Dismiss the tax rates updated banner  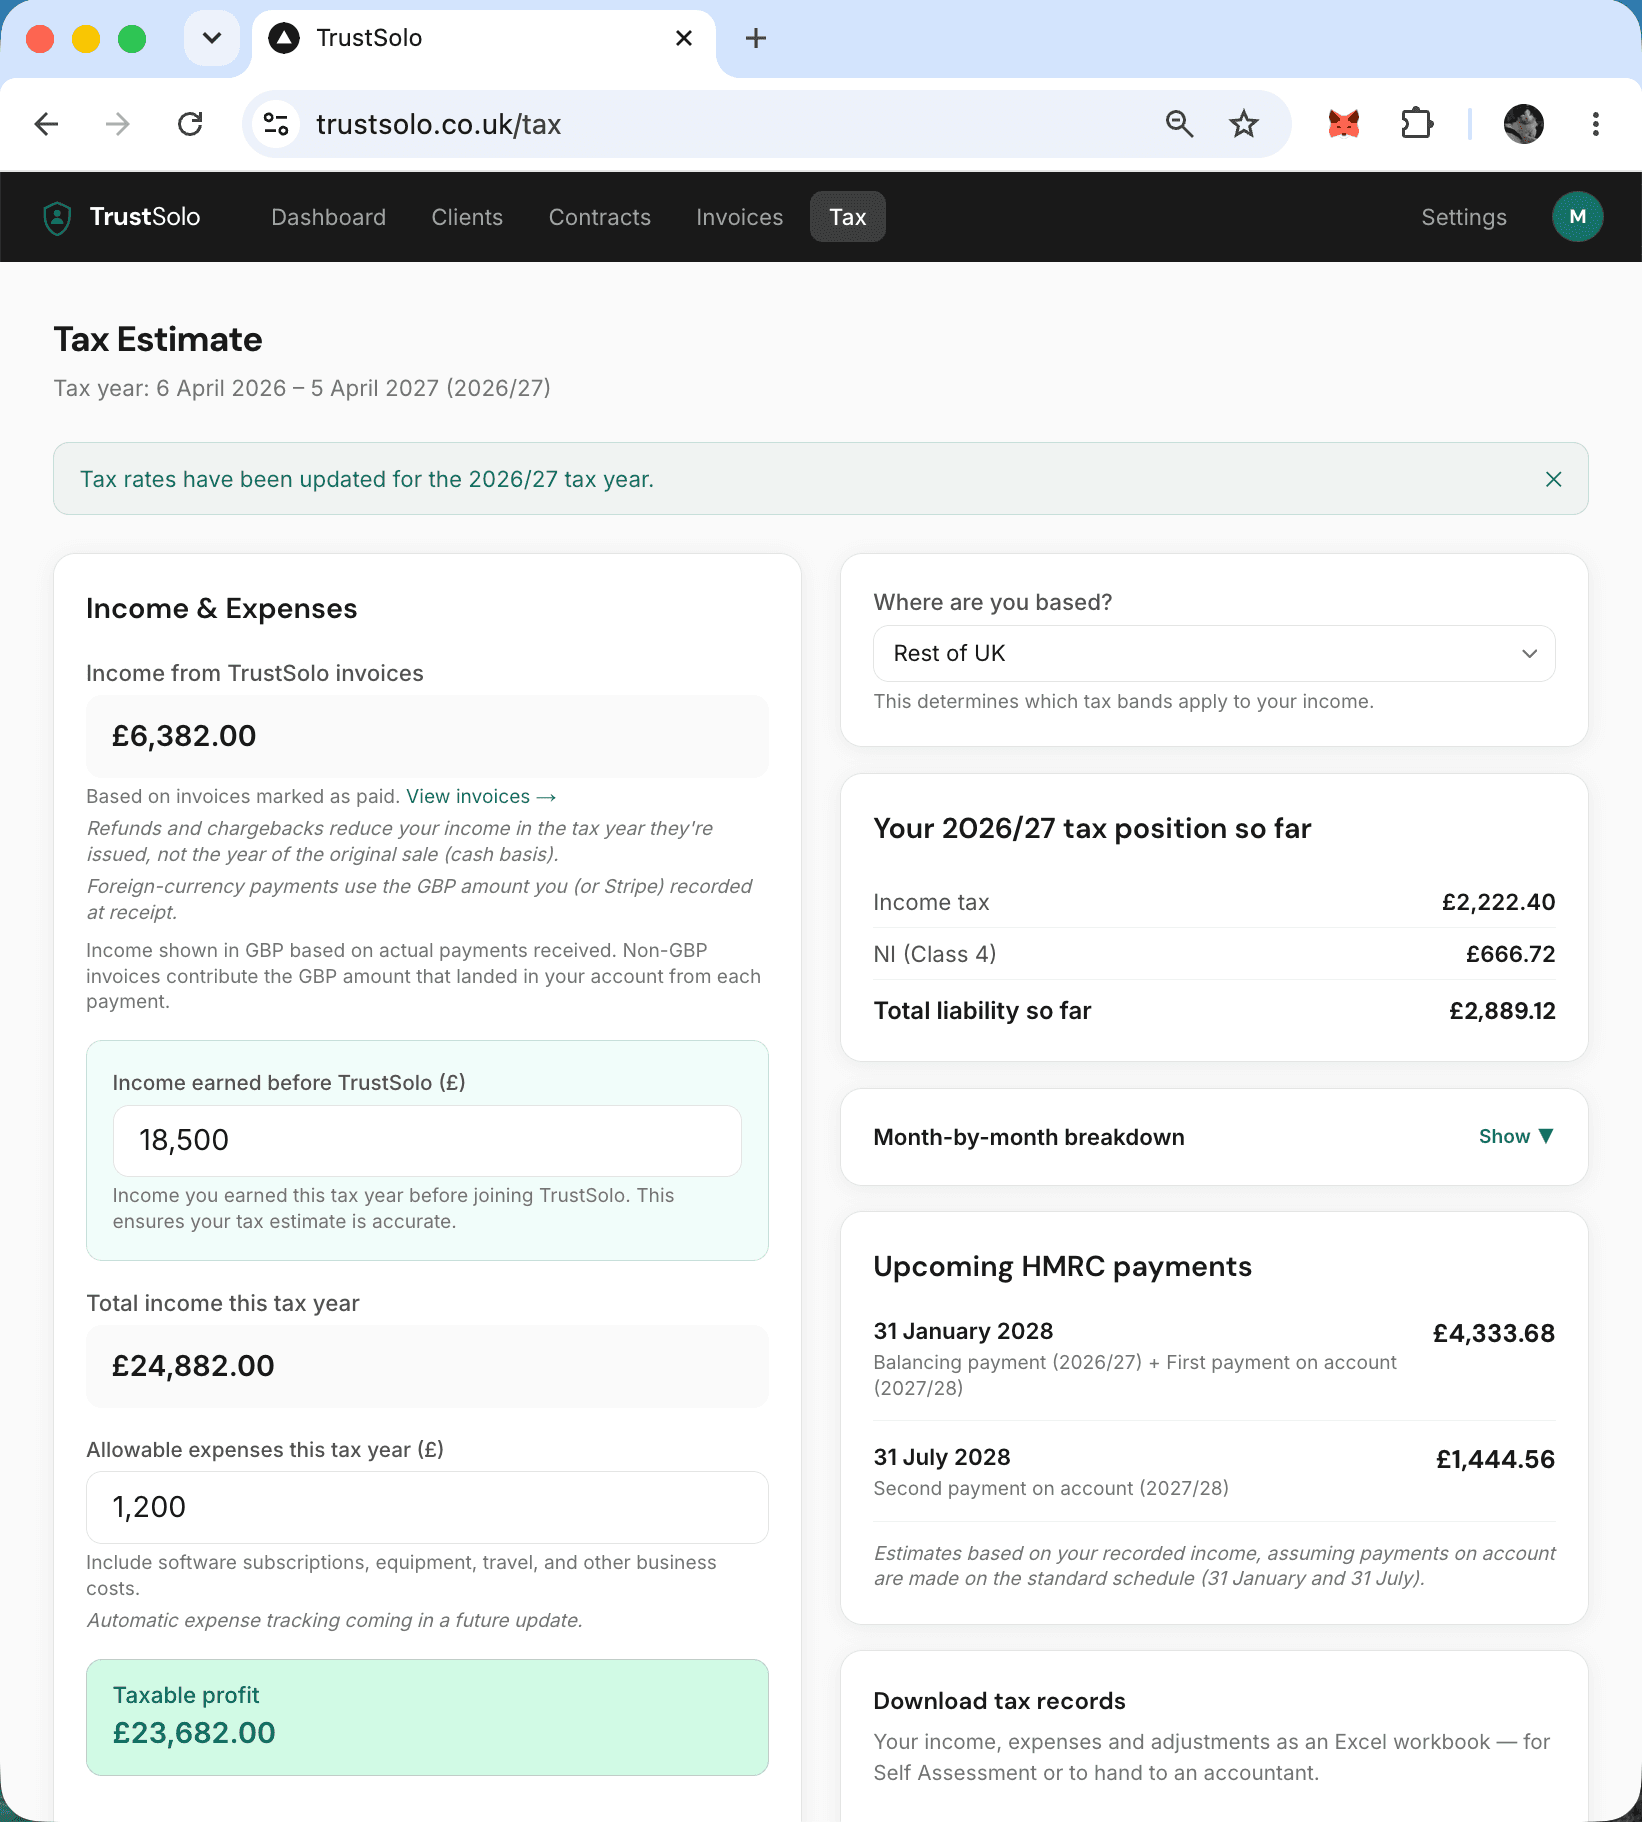point(1553,479)
